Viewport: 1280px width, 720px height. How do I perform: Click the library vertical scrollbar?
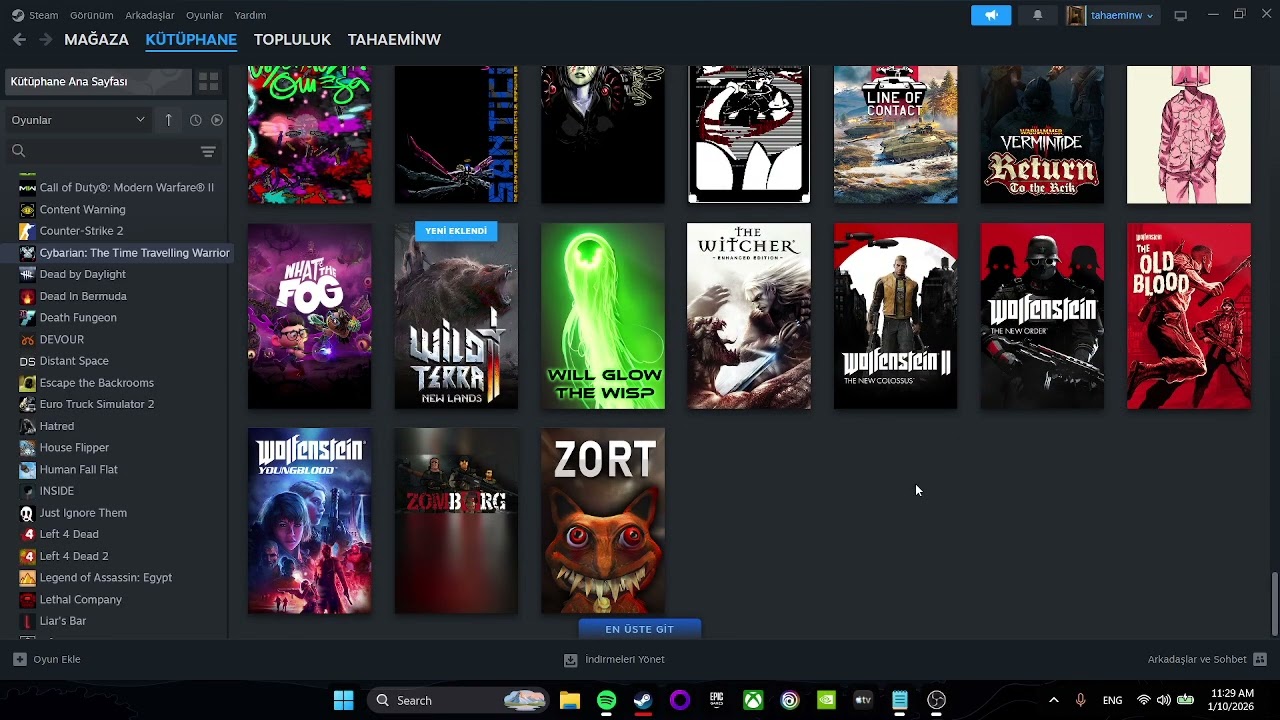point(1273,603)
